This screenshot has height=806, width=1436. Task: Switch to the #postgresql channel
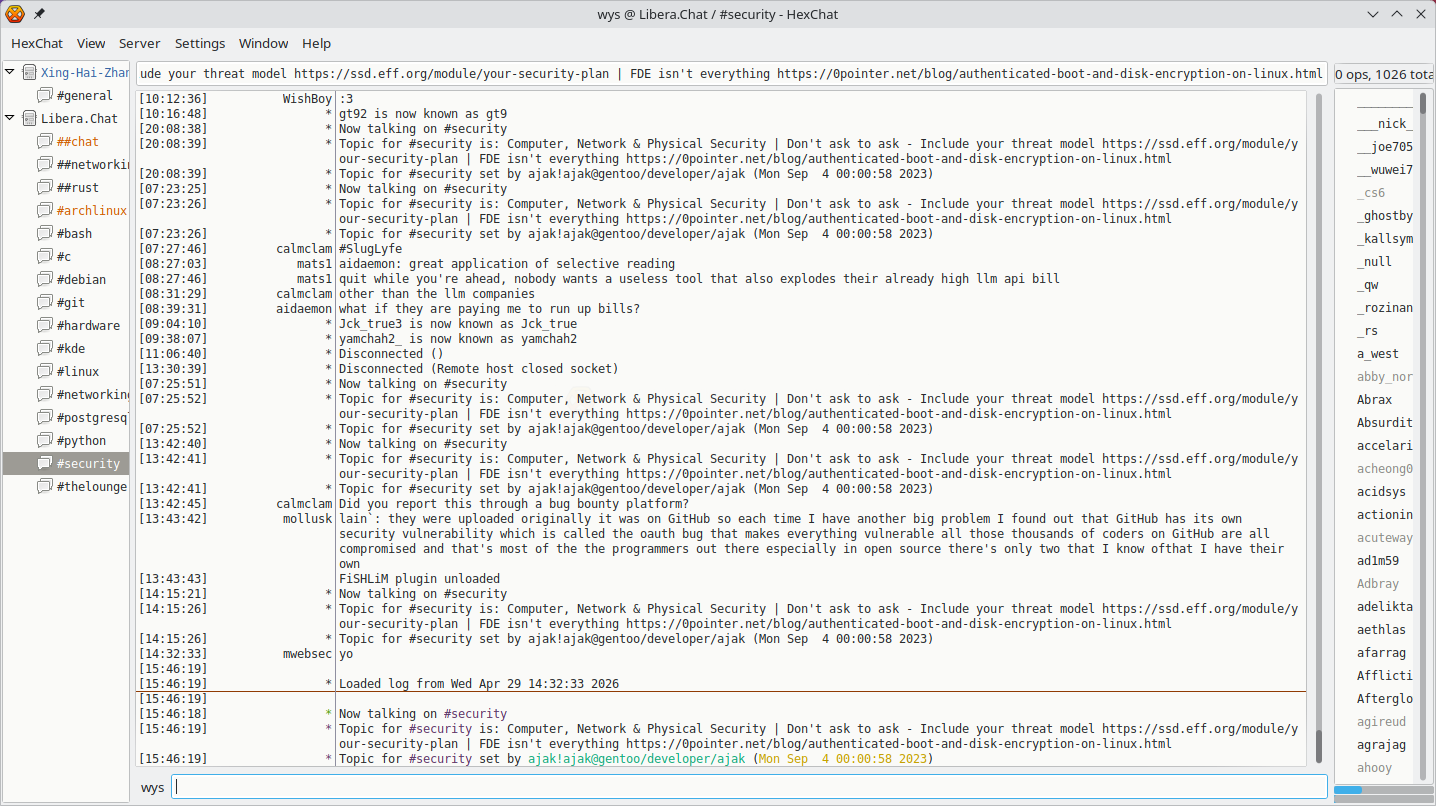[93, 418]
